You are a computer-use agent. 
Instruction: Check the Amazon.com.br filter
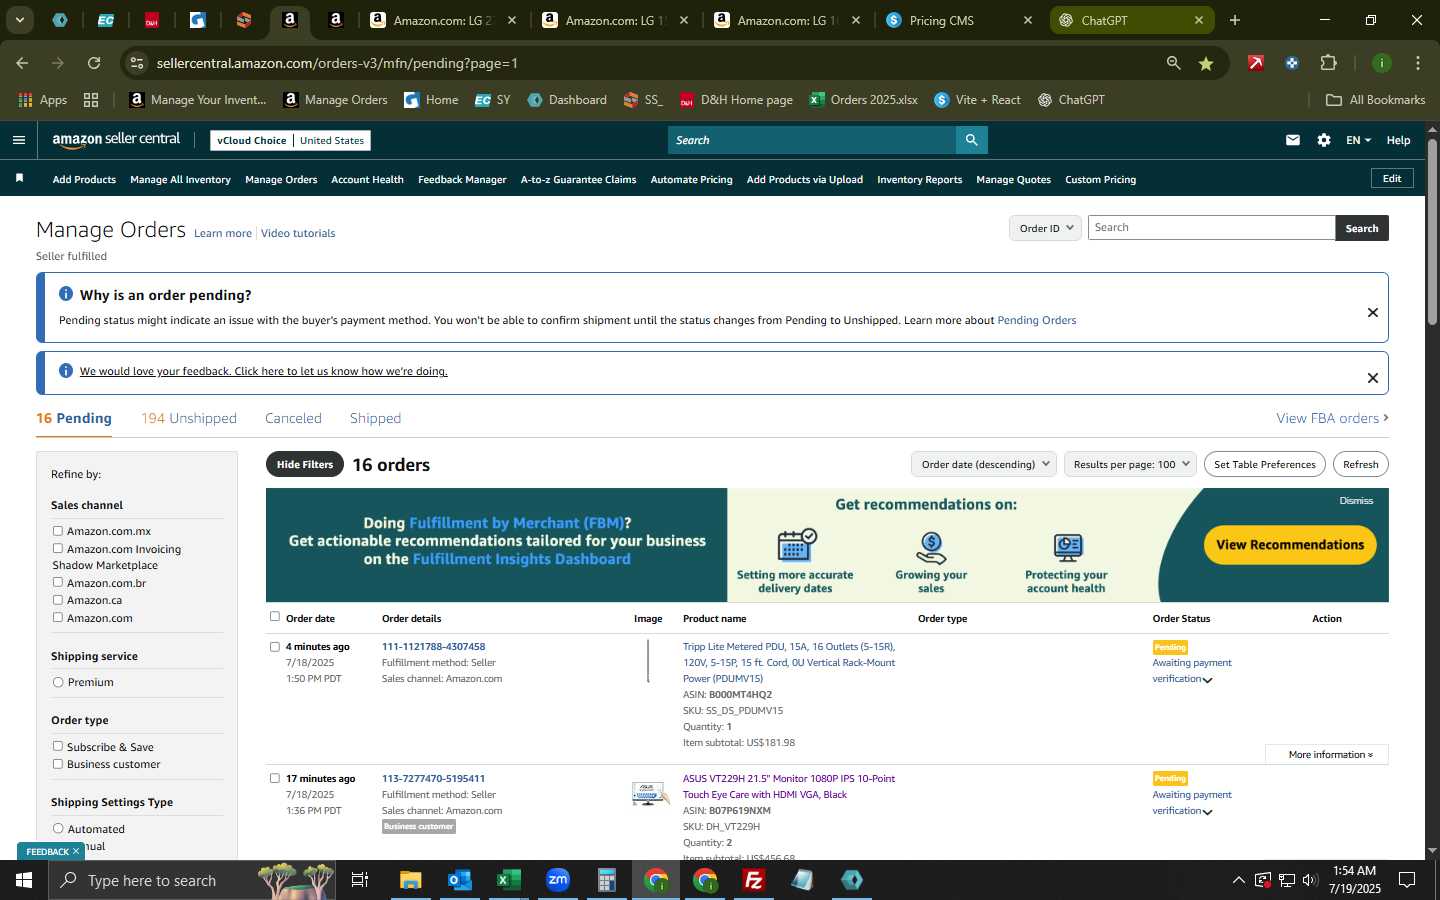point(58,582)
